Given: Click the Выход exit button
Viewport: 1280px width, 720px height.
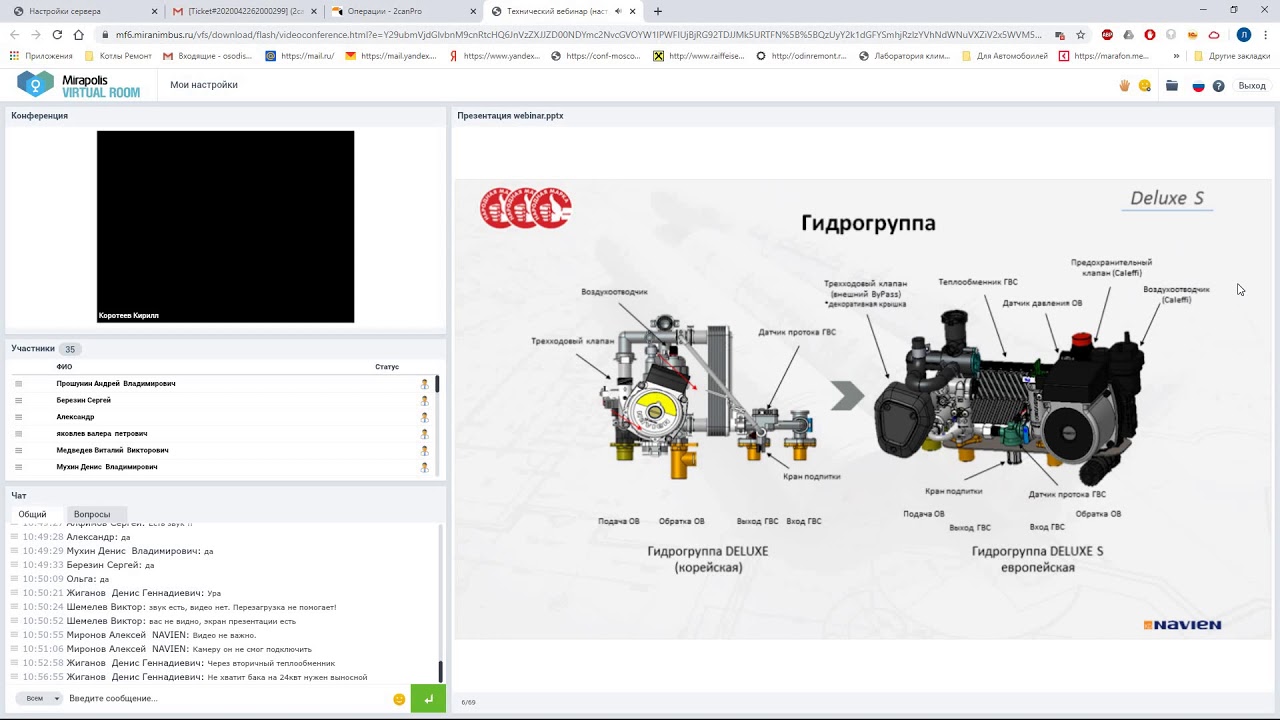Looking at the screenshot, I should [x=1252, y=86].
